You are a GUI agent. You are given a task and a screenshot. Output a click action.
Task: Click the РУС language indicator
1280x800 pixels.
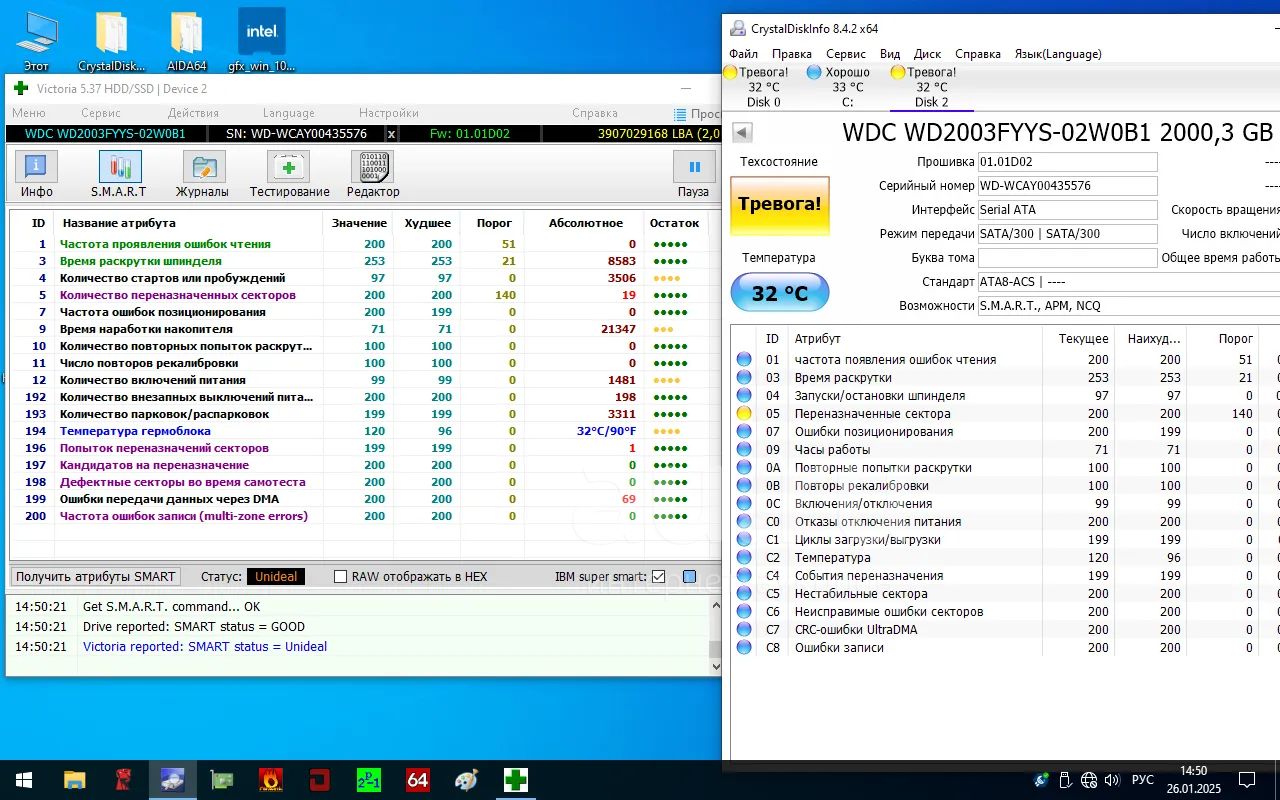(x=1142, y=780)
